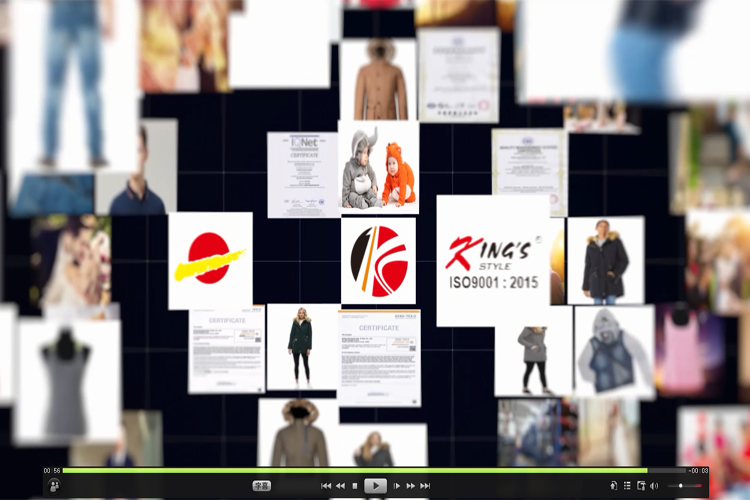Click the elapsed time 00:56 label
The height and width of the screenshot is (500, 750).
pyautogui.click(x=51, y=470)
